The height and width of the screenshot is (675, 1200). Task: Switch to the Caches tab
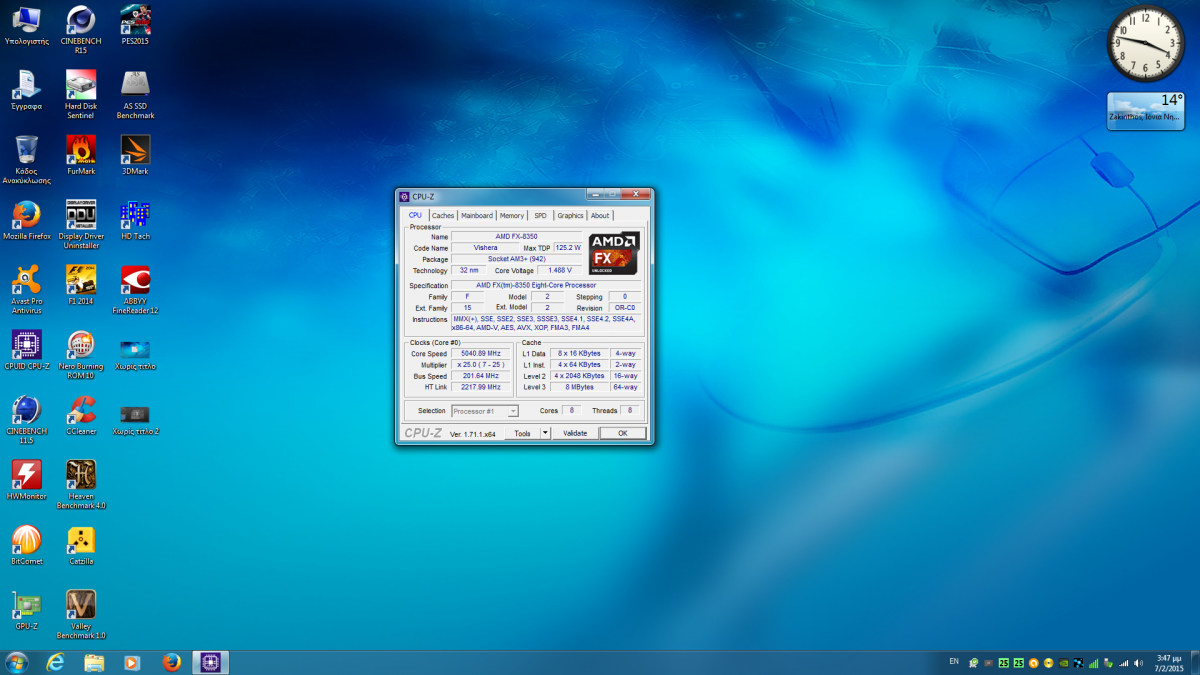click(x=443, y=215)
